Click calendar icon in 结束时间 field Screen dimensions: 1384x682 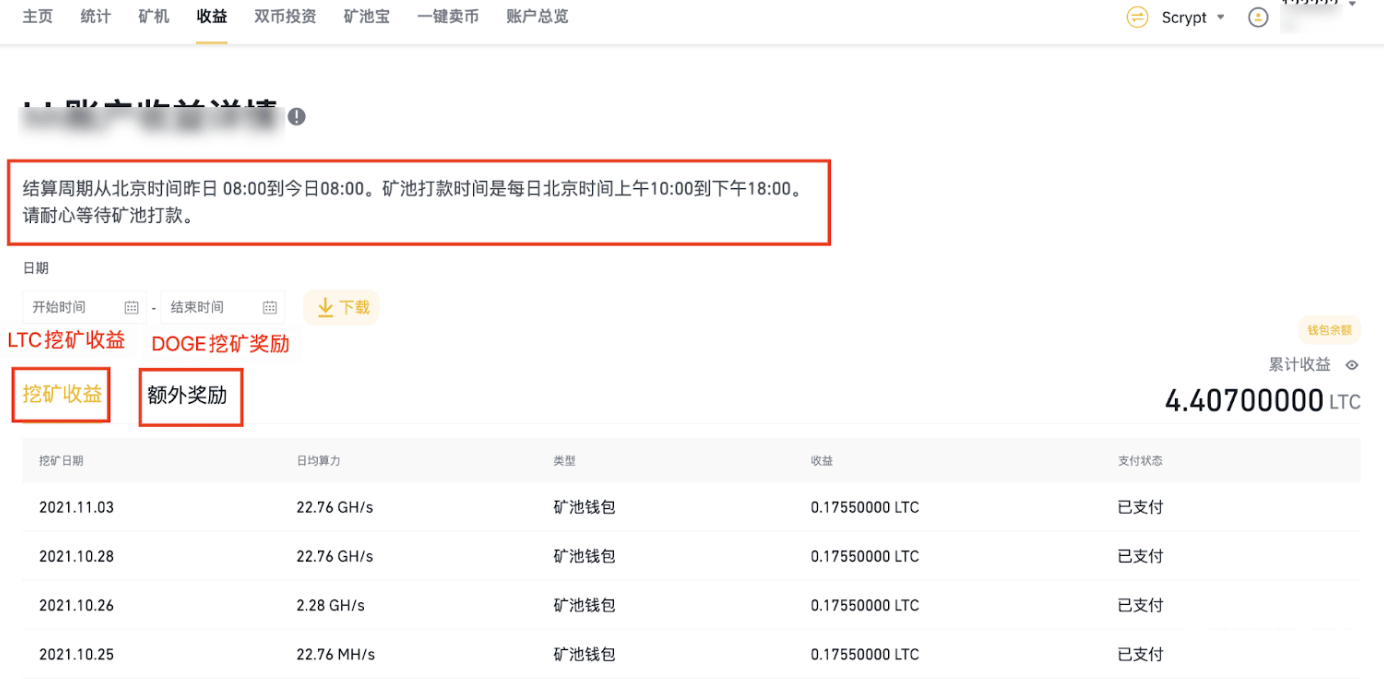pos(269,308)
